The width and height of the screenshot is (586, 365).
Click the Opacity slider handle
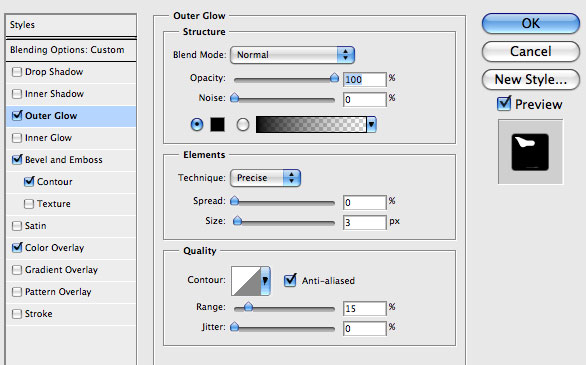click(x=334, y=78)
